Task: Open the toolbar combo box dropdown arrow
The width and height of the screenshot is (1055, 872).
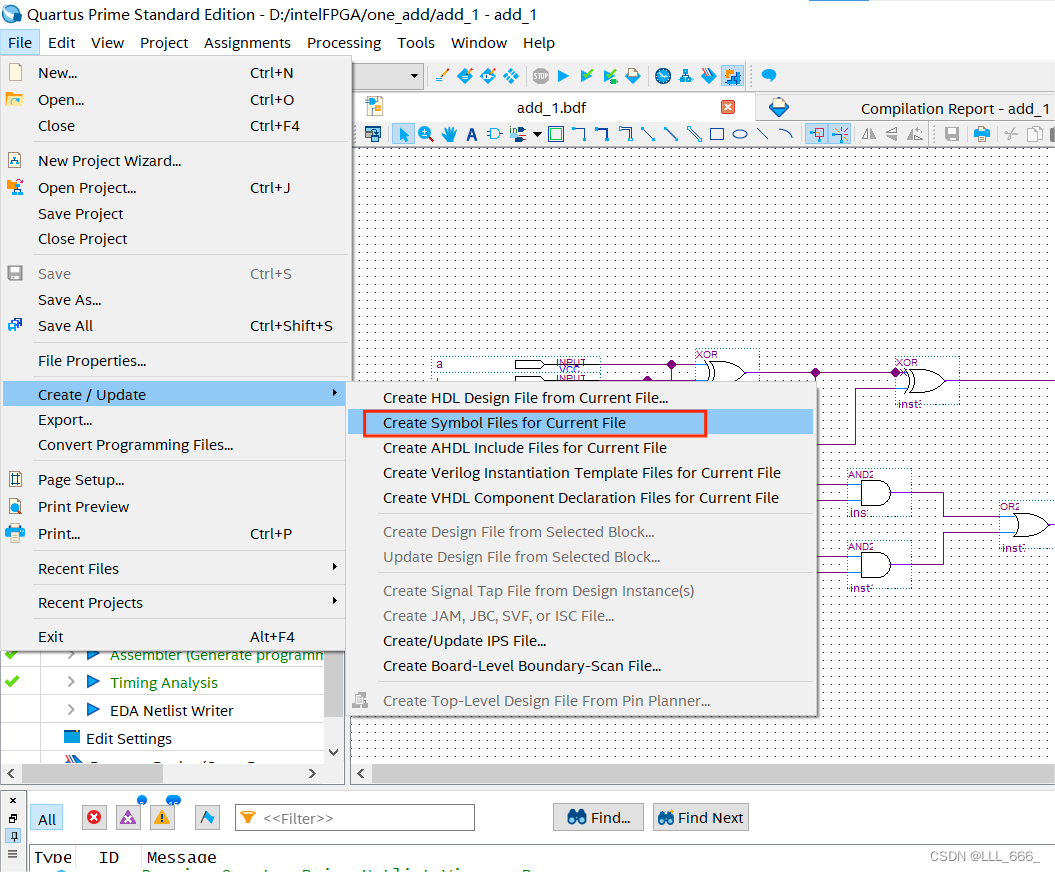Action: coord(414,76)
